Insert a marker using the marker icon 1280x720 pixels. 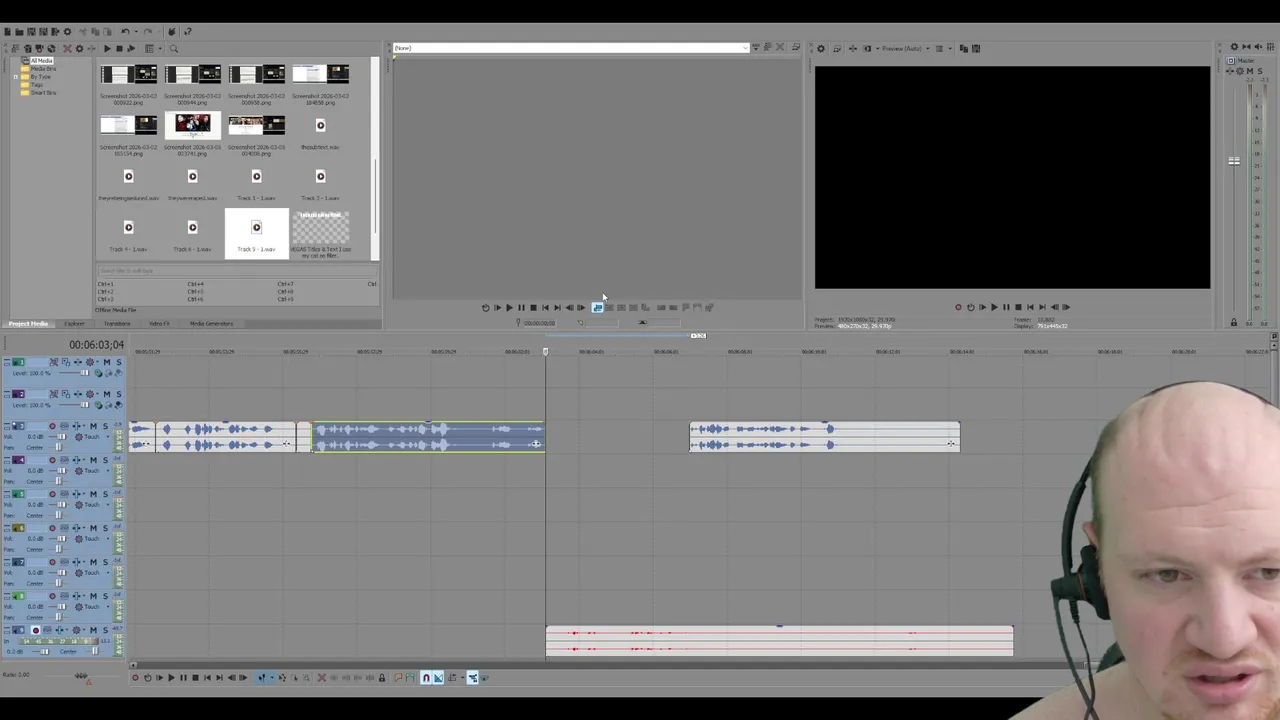tap(398, 678)
